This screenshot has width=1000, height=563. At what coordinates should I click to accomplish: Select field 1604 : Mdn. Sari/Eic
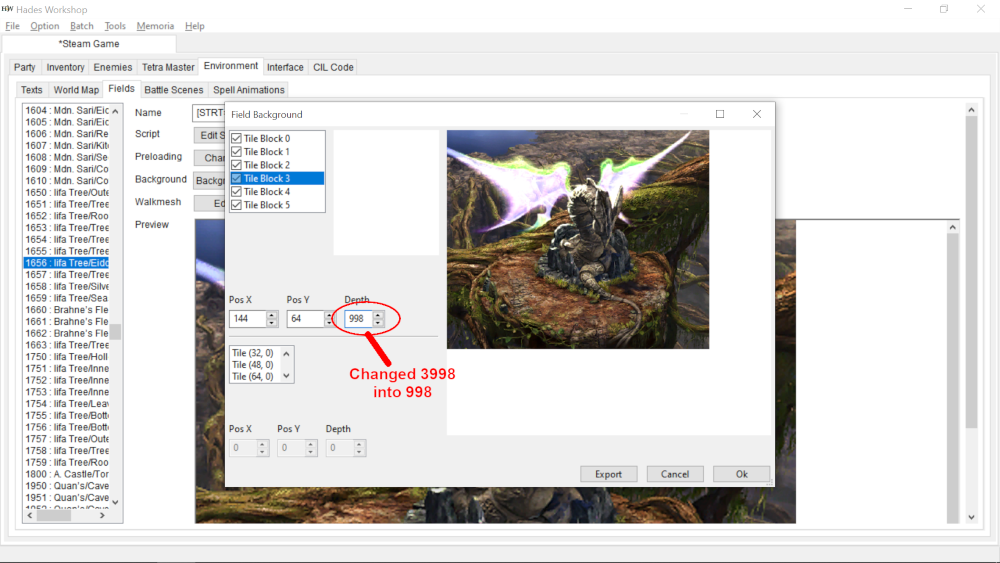66,110
